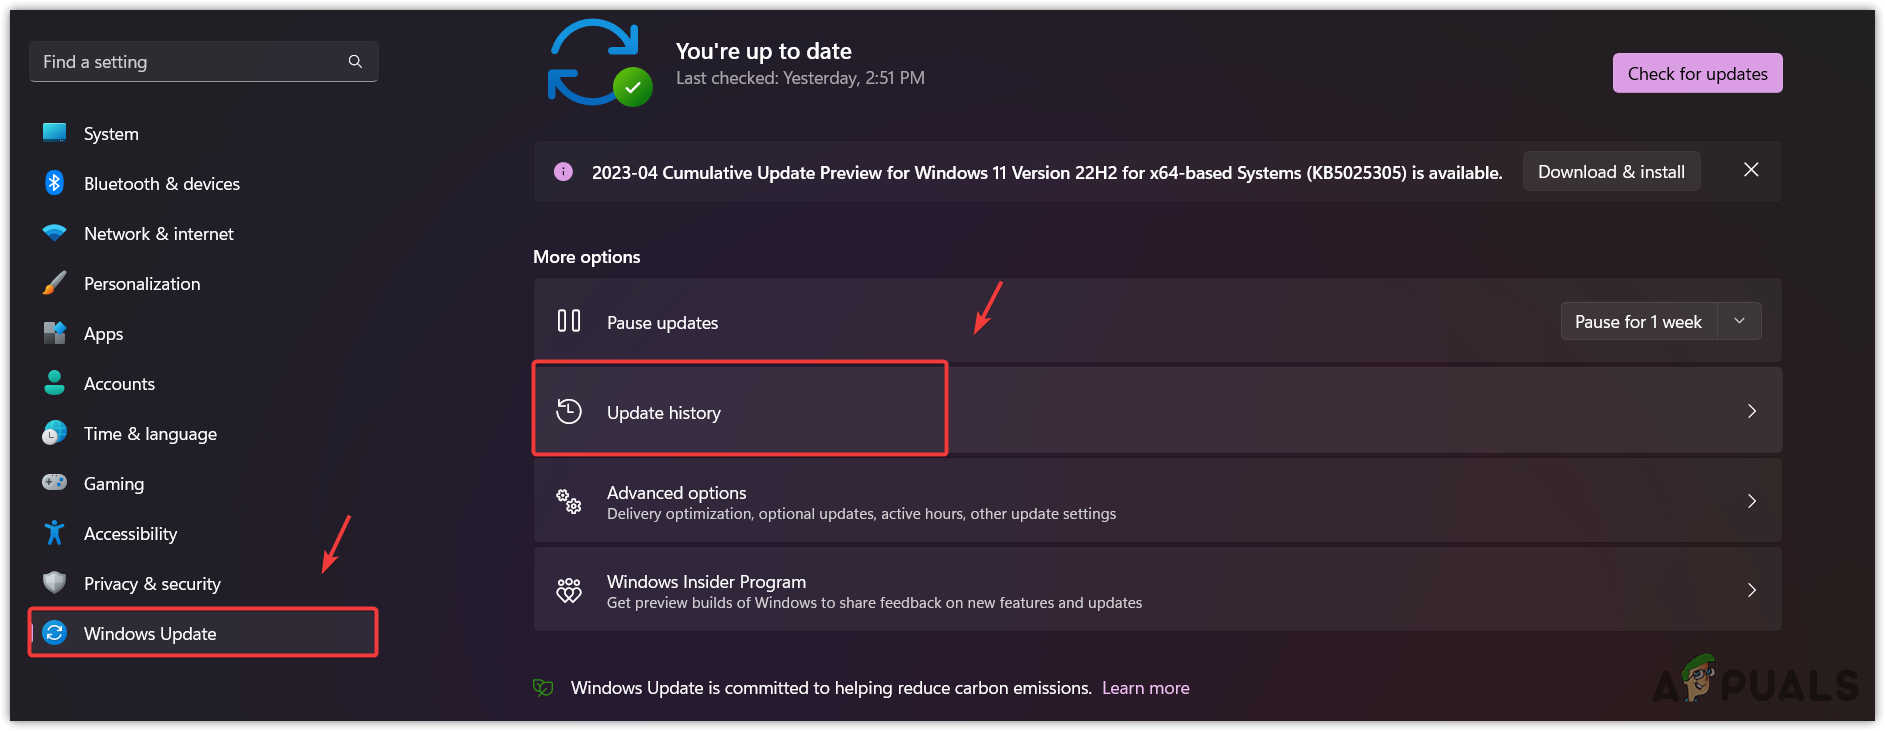Click the search magnifier icon

[355, 62]
